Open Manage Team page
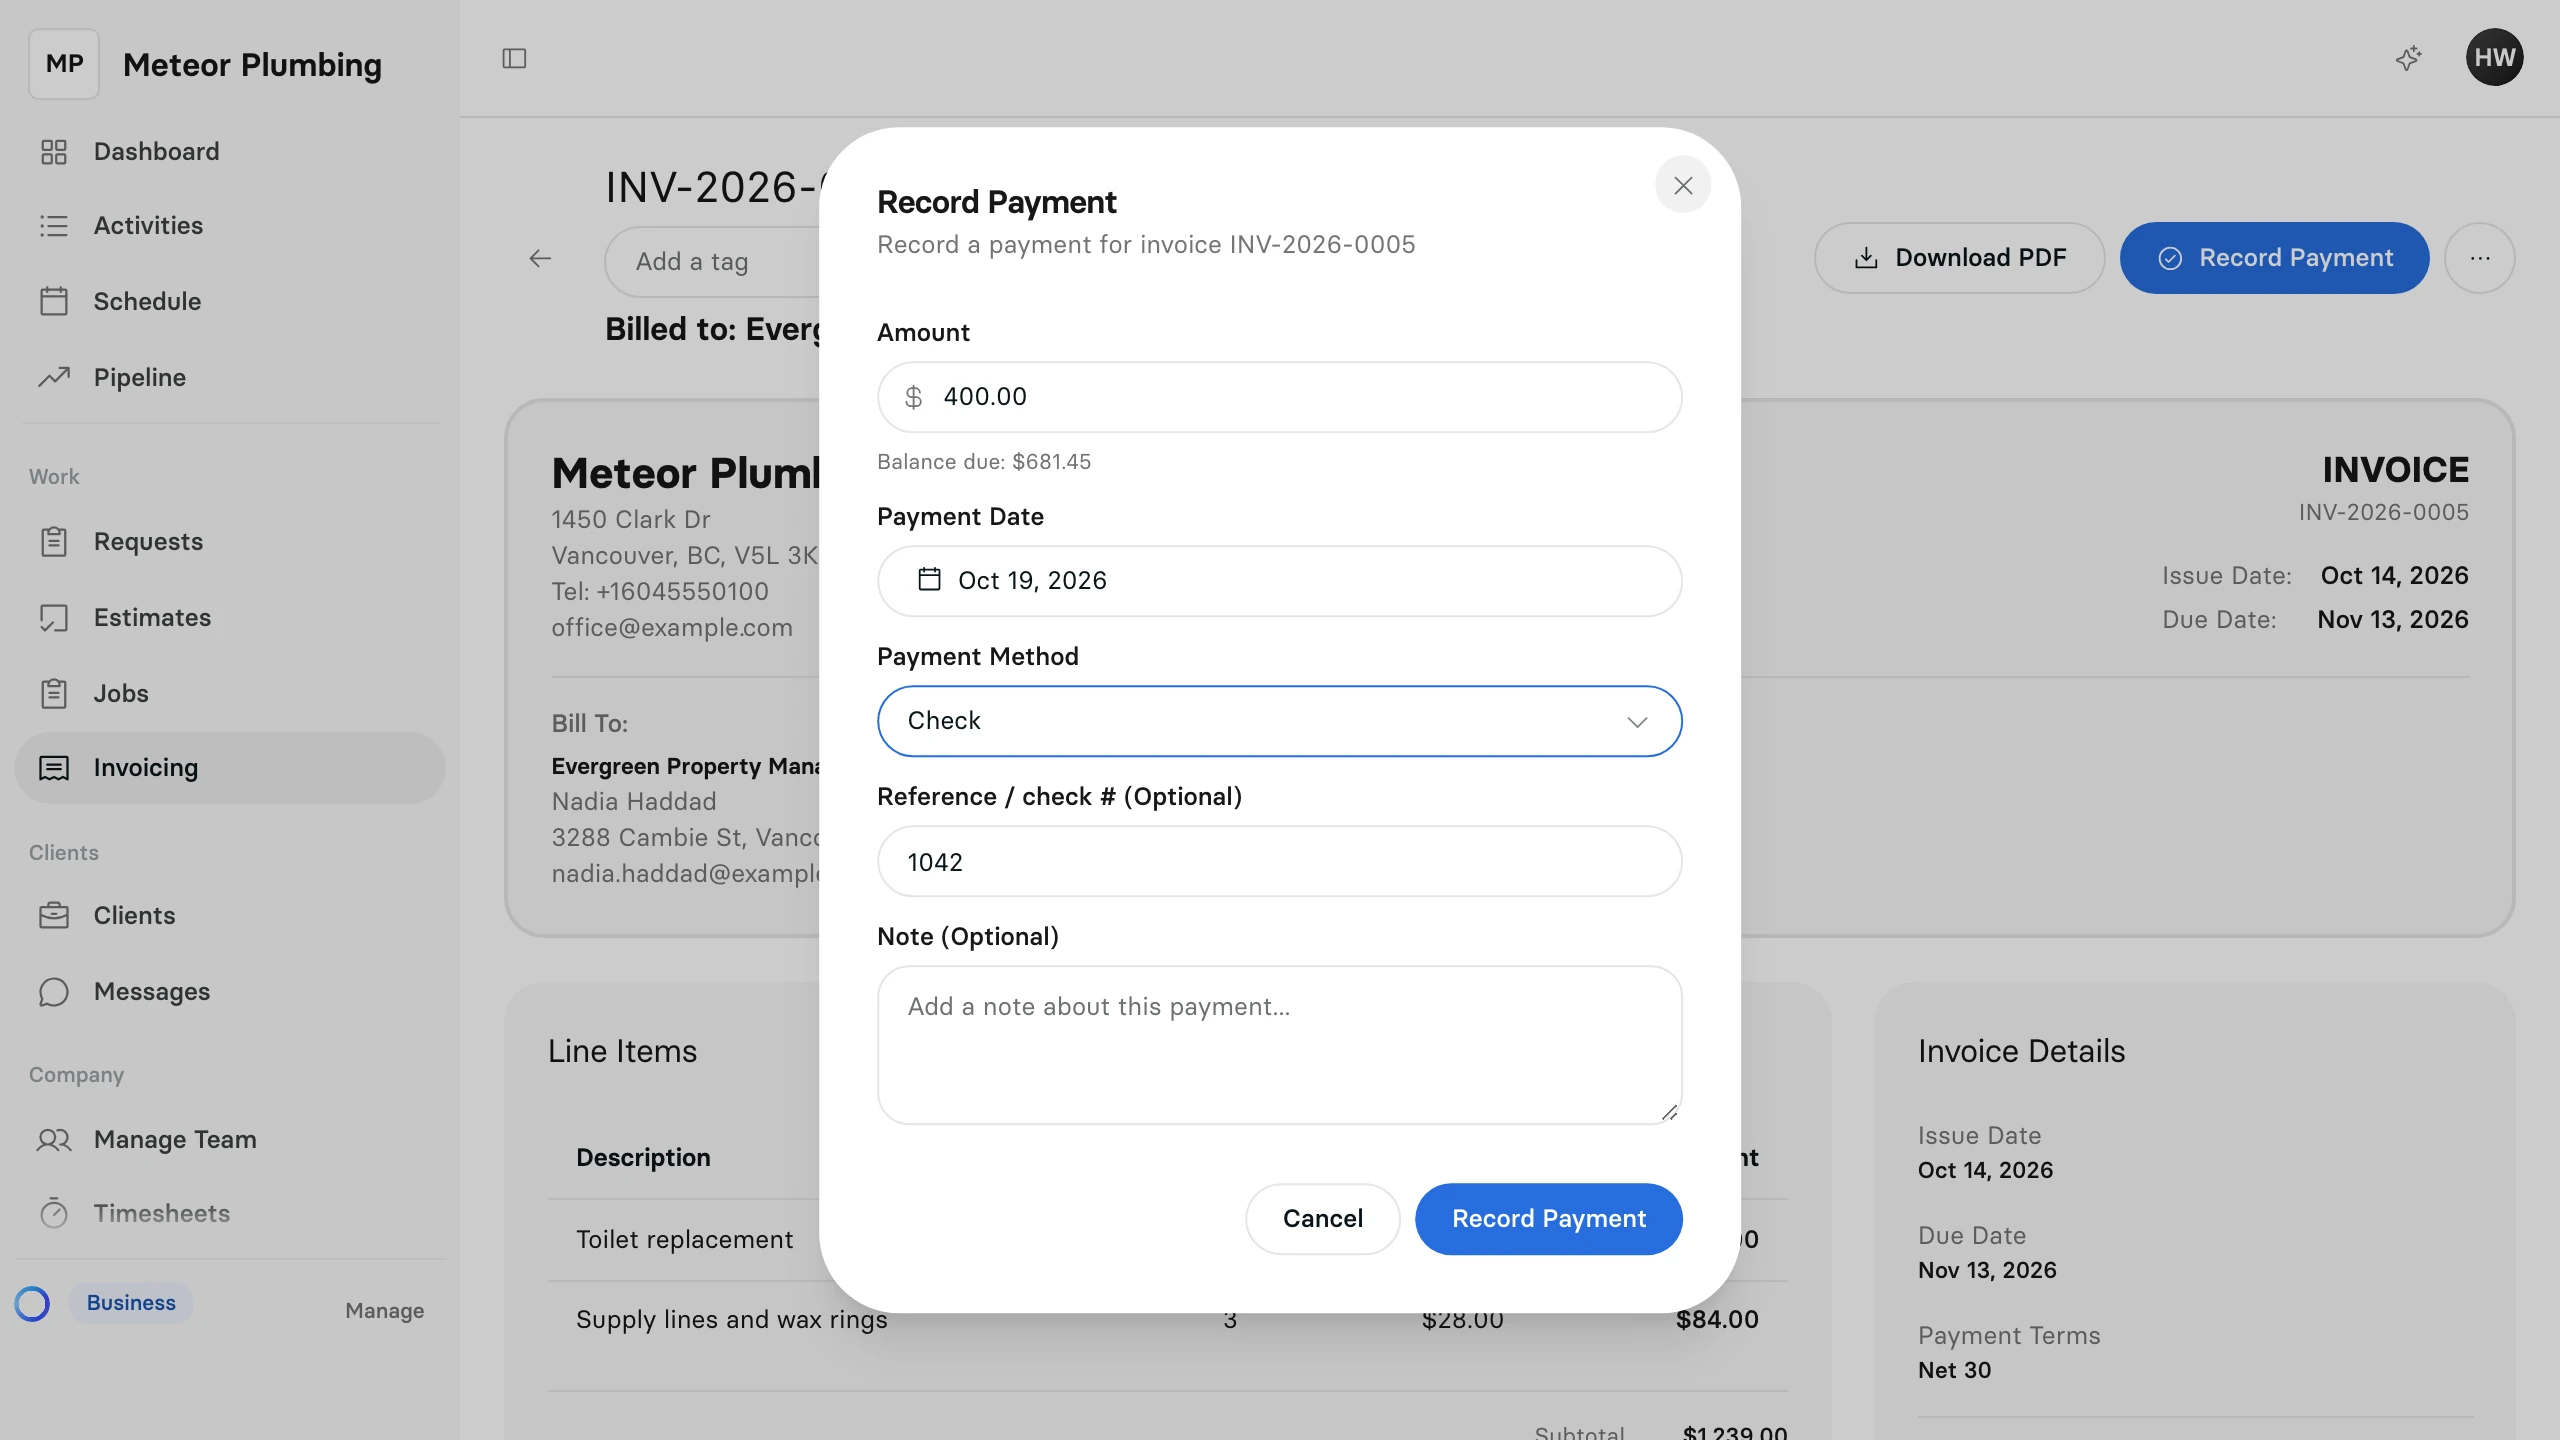 pyautogui.click(x=230, y=1139)
